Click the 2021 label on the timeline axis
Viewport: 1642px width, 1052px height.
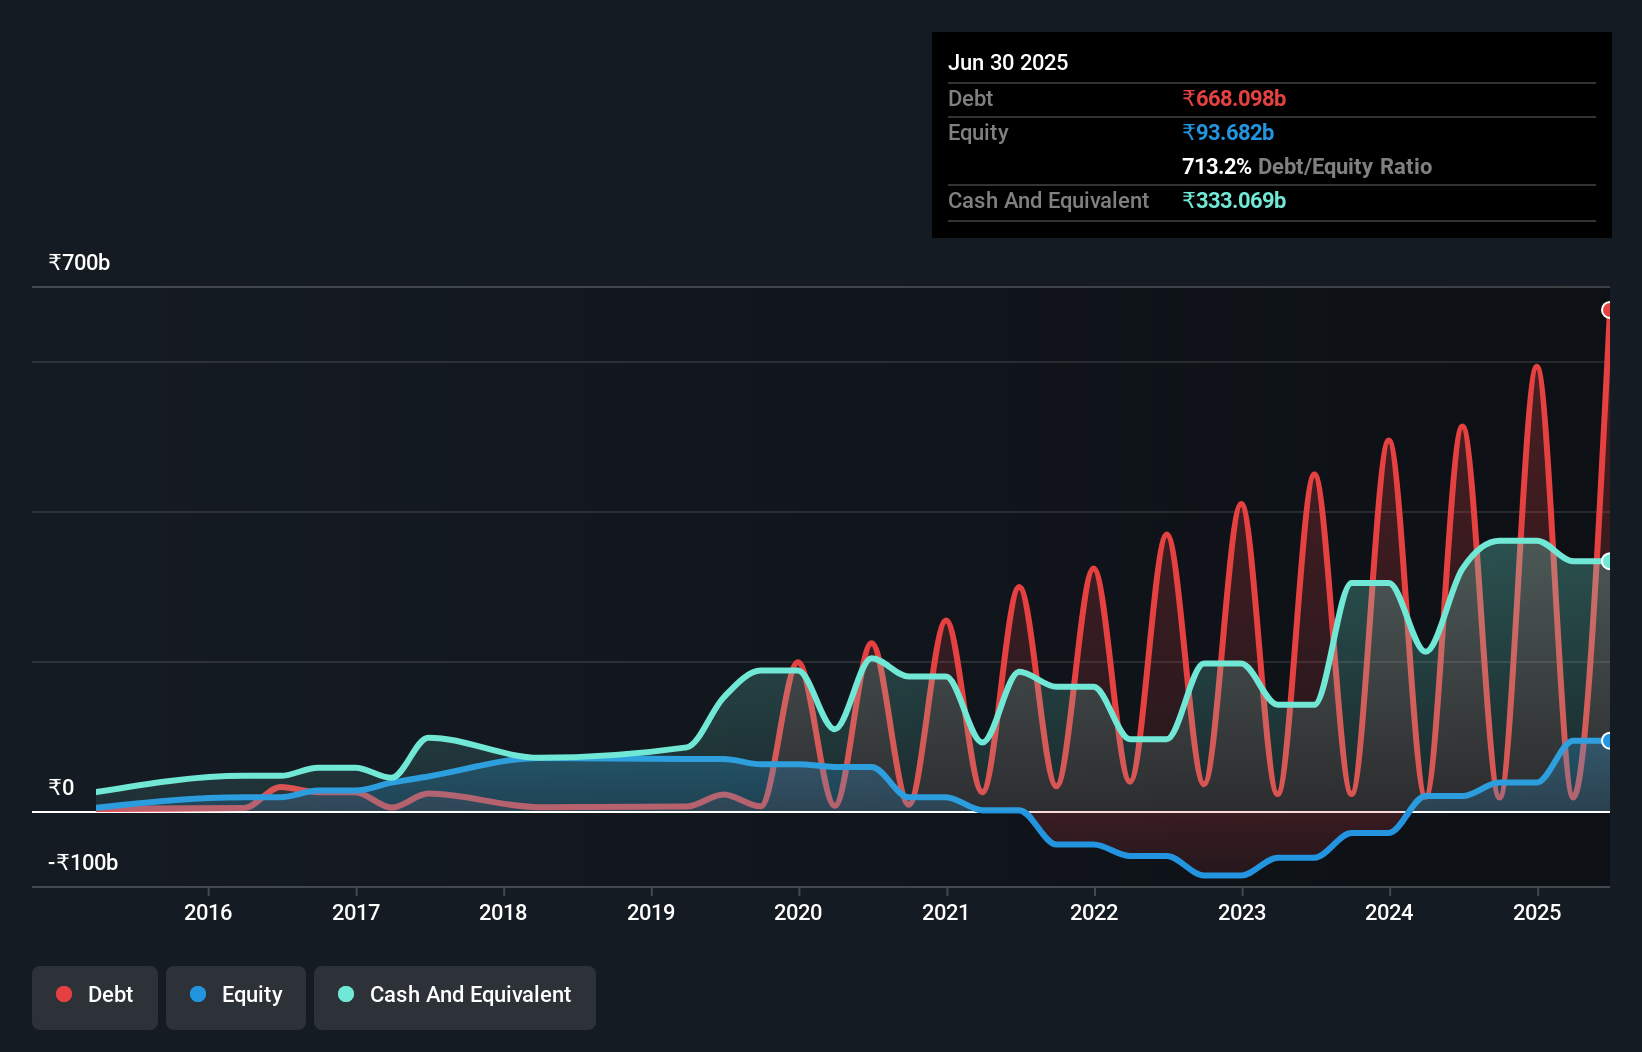[947, 912]
